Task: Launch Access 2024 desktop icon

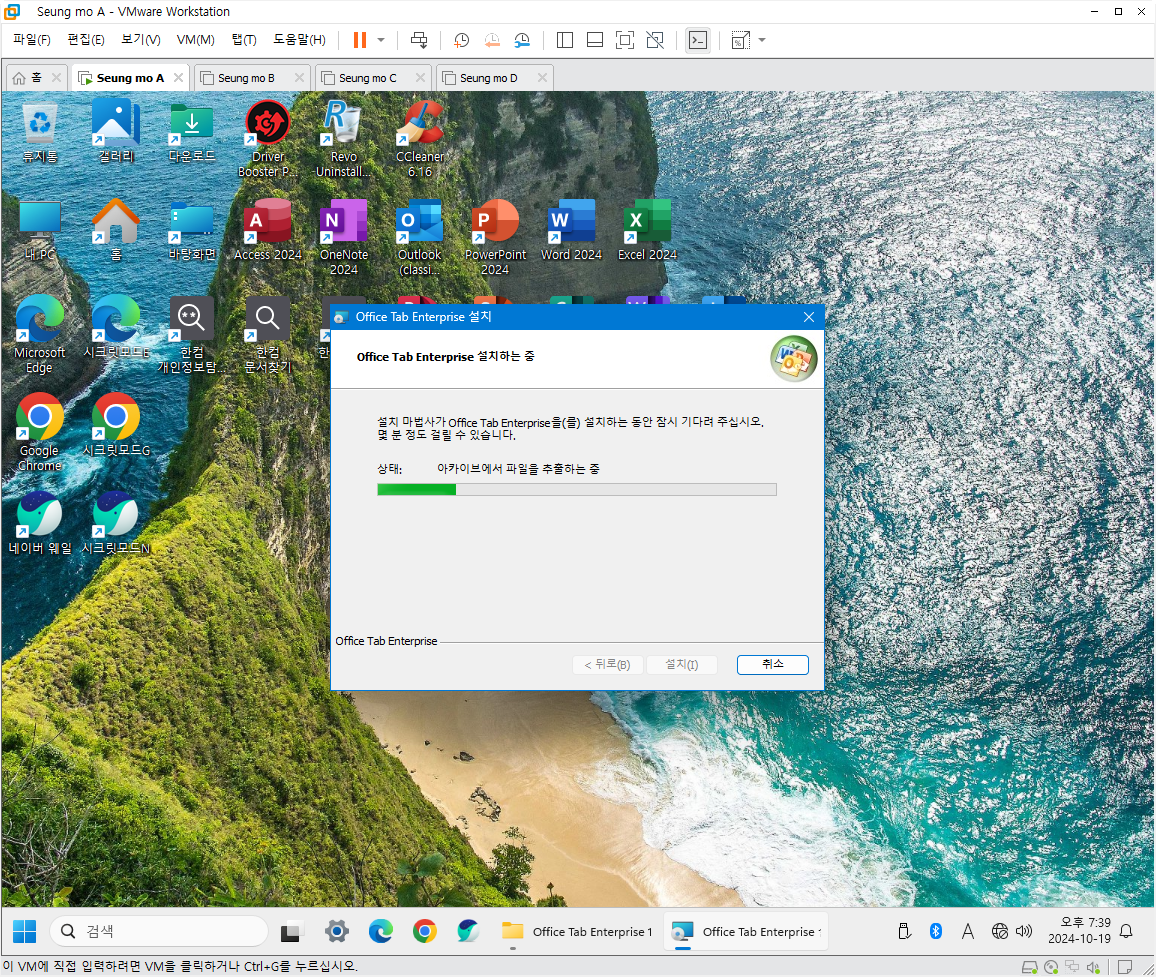Action: pyautogui.click(x=268, y=231)
